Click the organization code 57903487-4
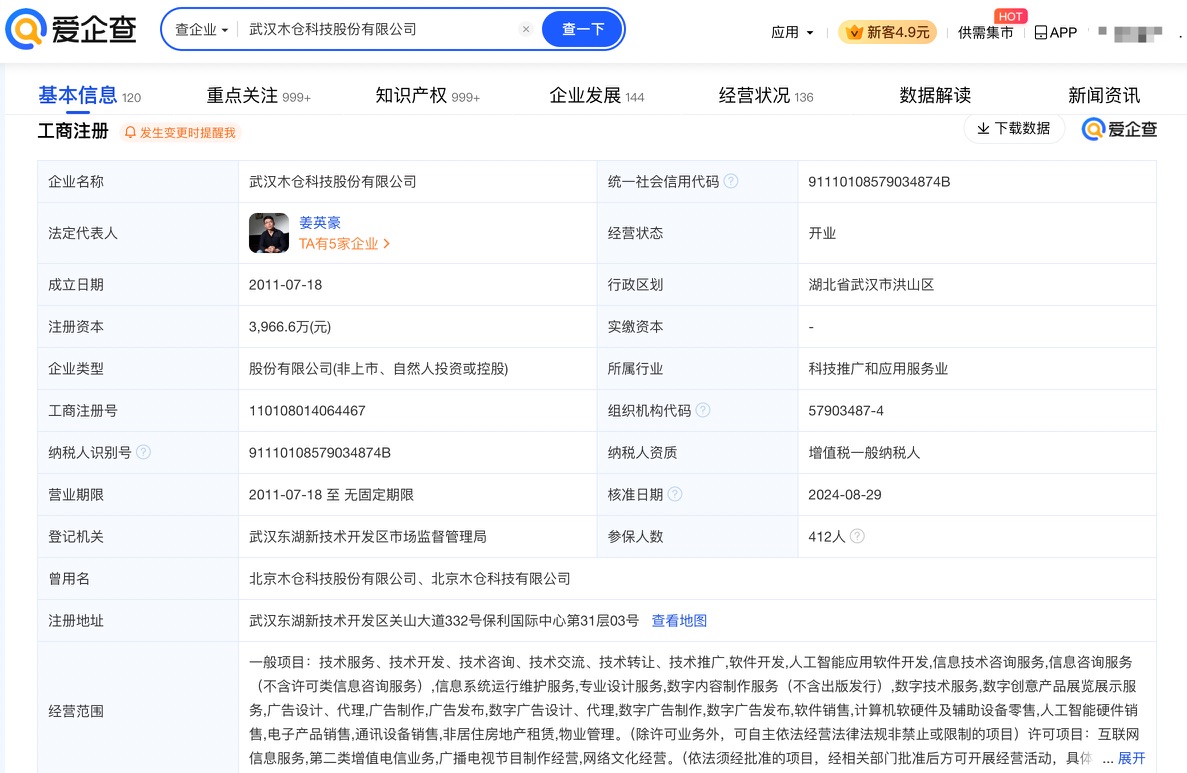 [x=846, y=410]
